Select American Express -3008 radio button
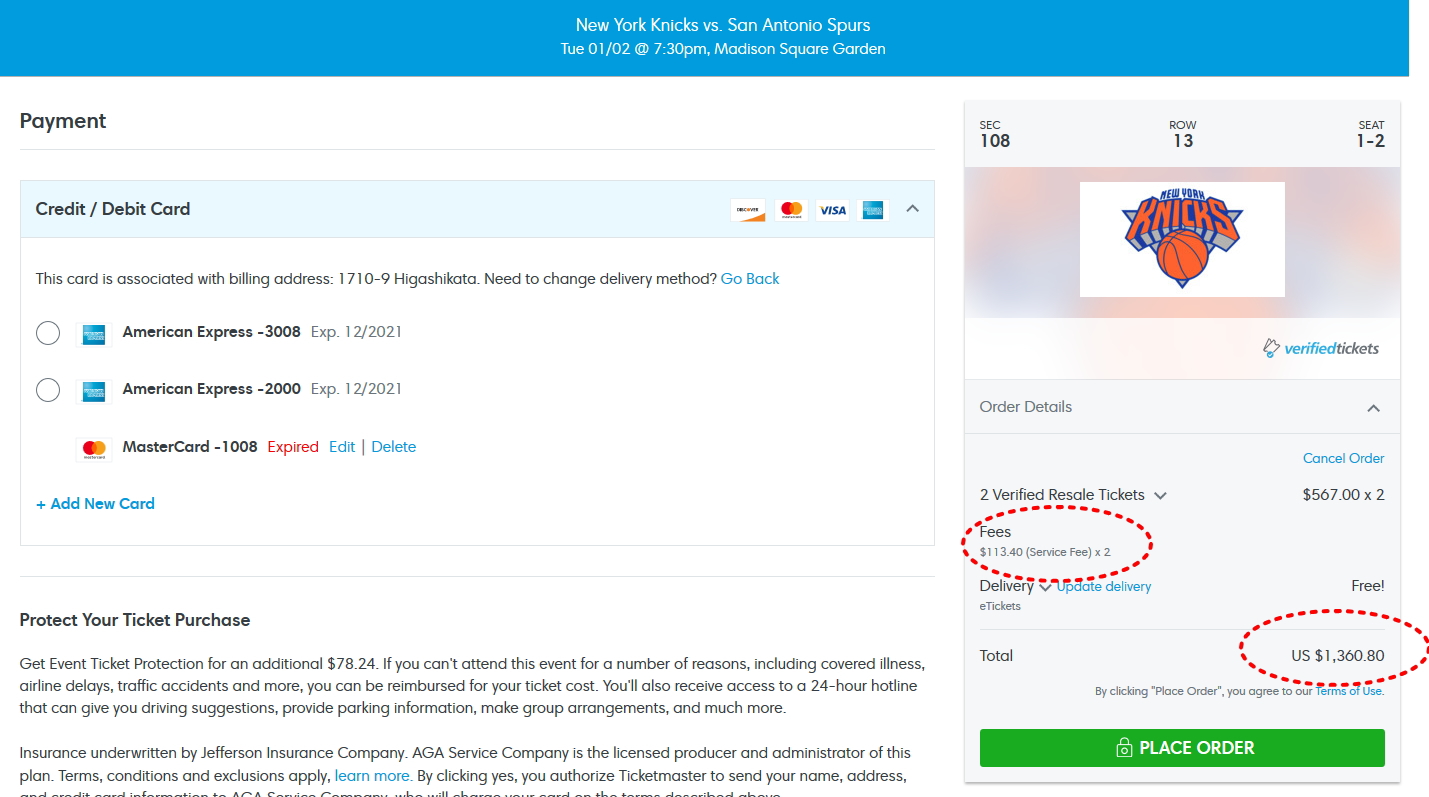This screenshot has height=797, width=1429. [x=48, y=333]
